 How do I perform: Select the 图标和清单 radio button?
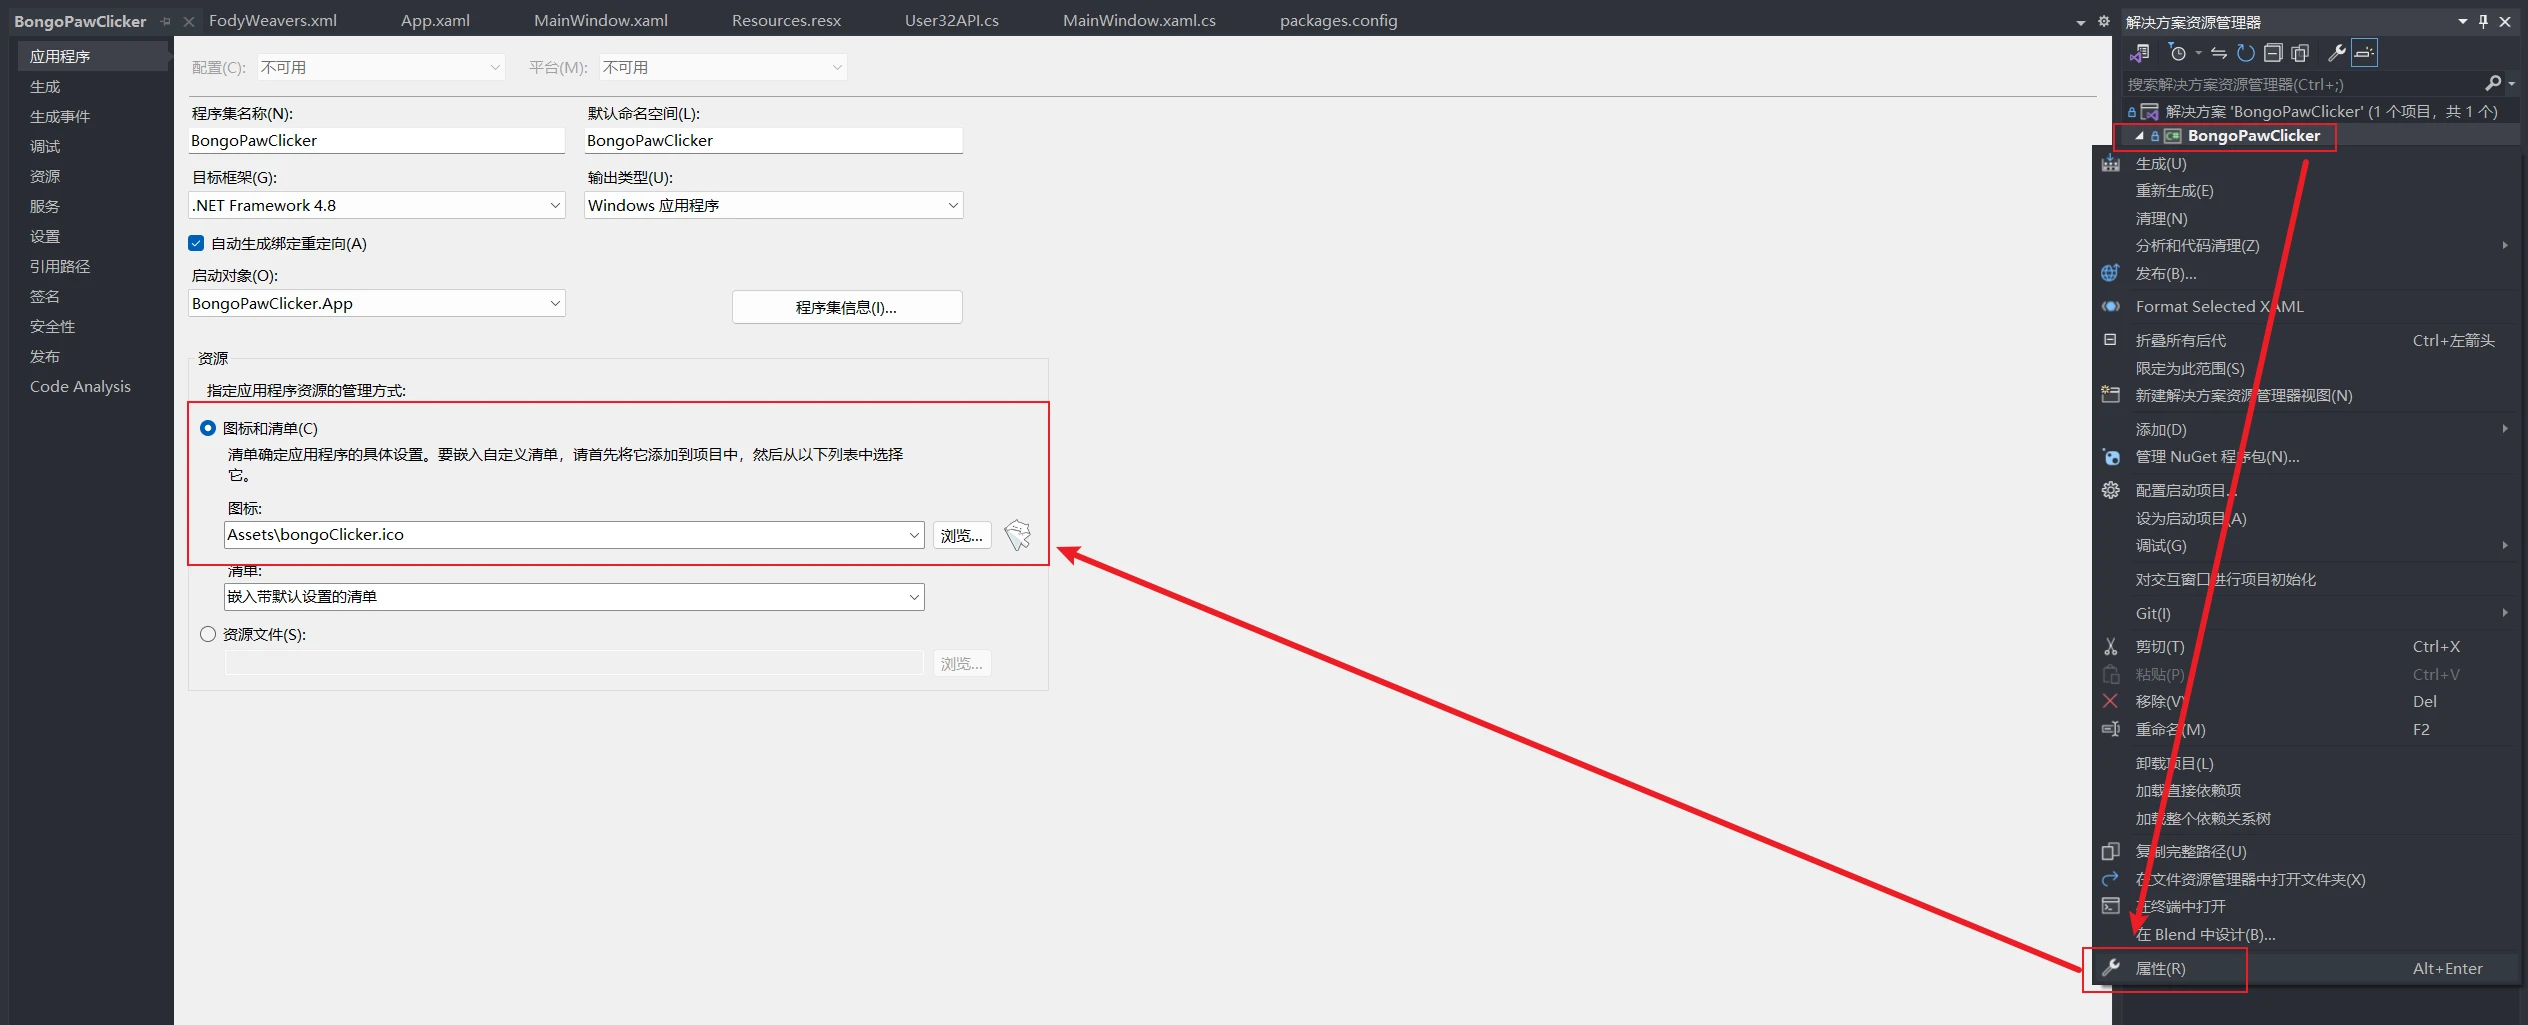tap(208, 428)
